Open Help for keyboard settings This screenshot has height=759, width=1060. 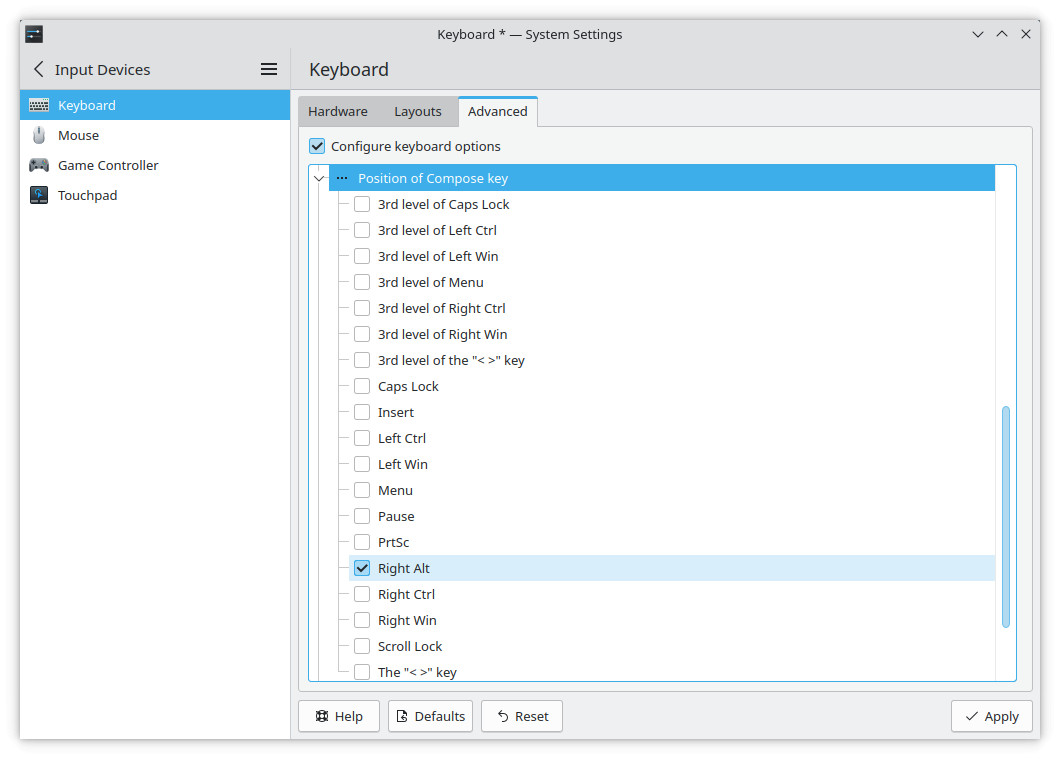tap(339, 716)
